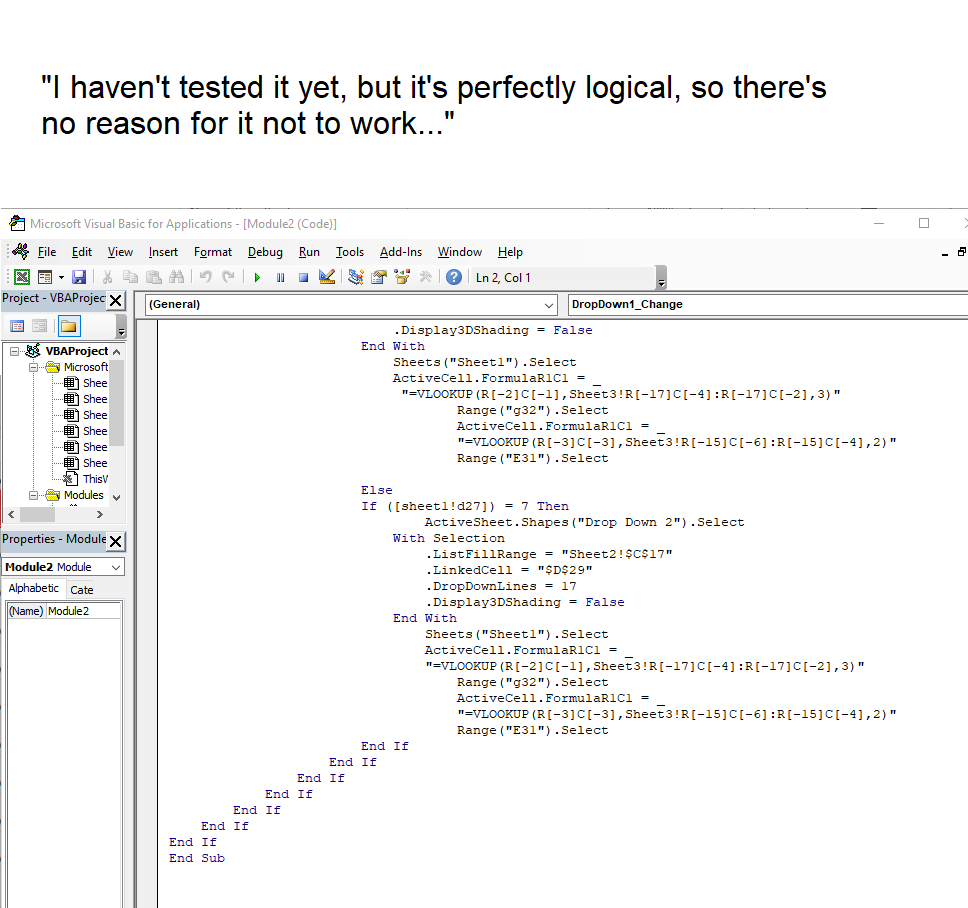Viewport: 968px width, 908px height.
Task: Select View Code in the Project Explorer
Action: point(15,326)
